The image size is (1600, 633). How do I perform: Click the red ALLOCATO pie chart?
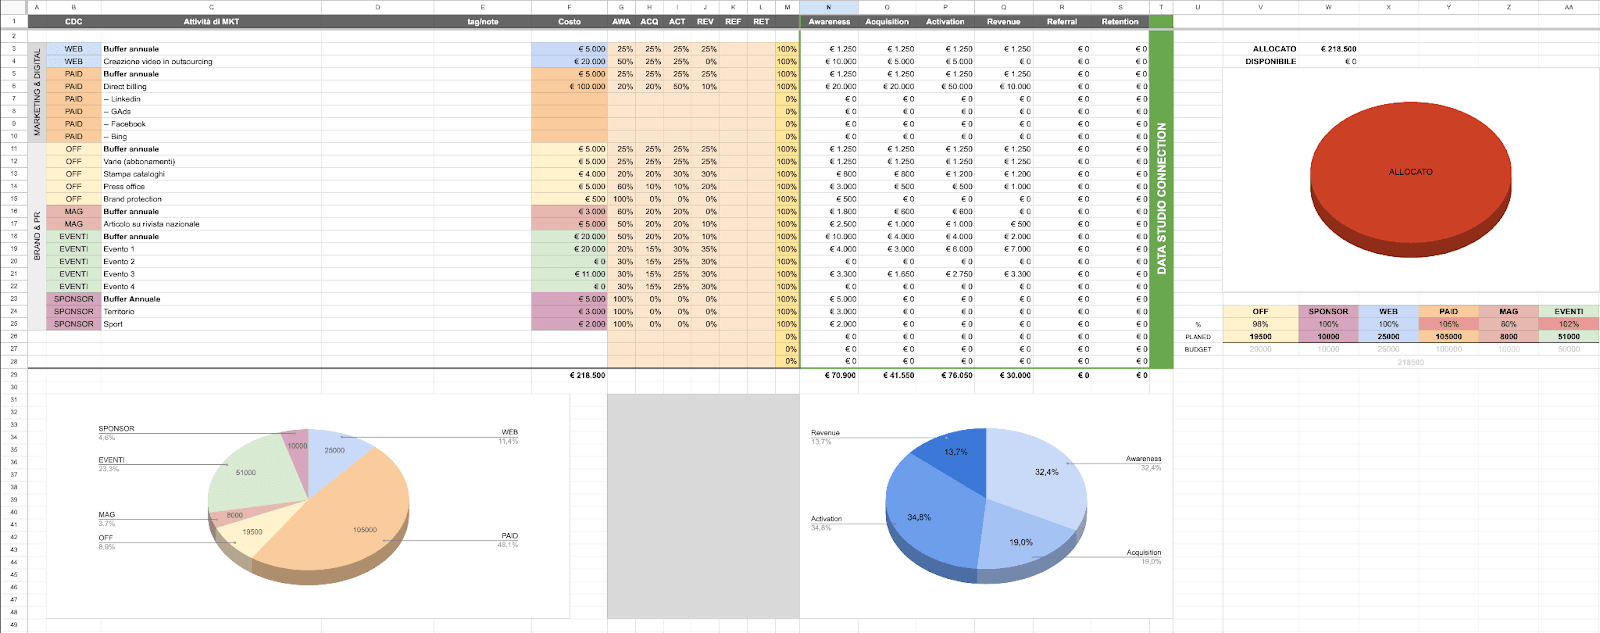pyautogui.click(x=1410, y=178)
